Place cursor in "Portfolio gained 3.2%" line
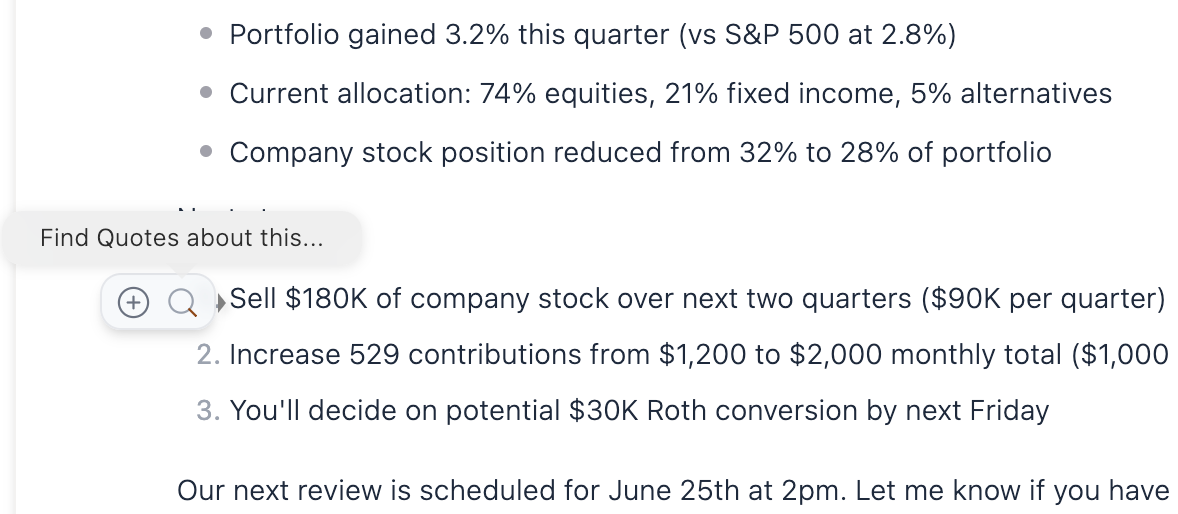 [x=400, y=35]
